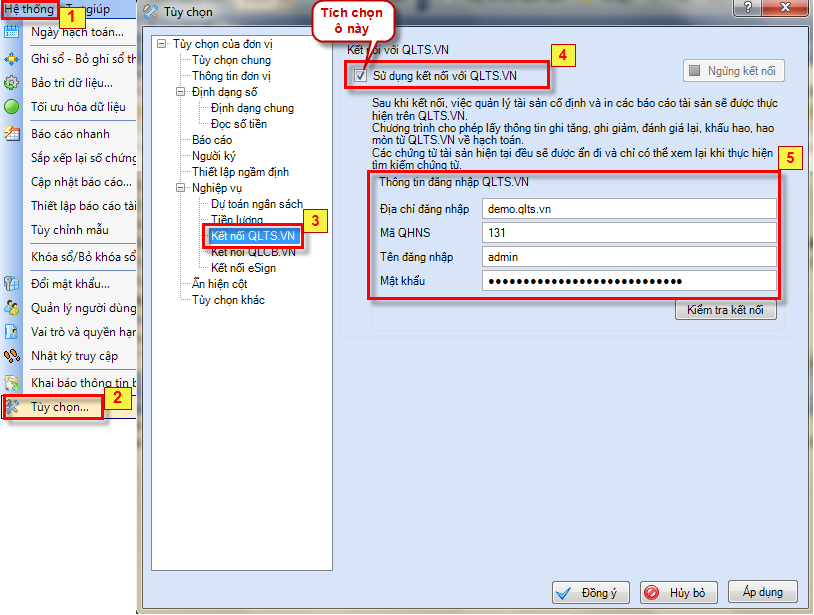
Task: Choose Ngày hạch toán menu entry
Action: coord(77,32)
